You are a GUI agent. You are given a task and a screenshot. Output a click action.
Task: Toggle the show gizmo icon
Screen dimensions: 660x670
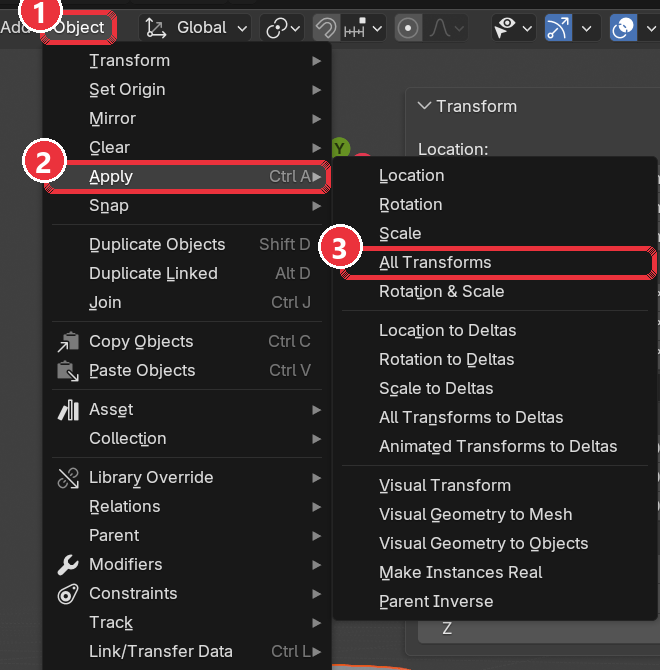558,28
